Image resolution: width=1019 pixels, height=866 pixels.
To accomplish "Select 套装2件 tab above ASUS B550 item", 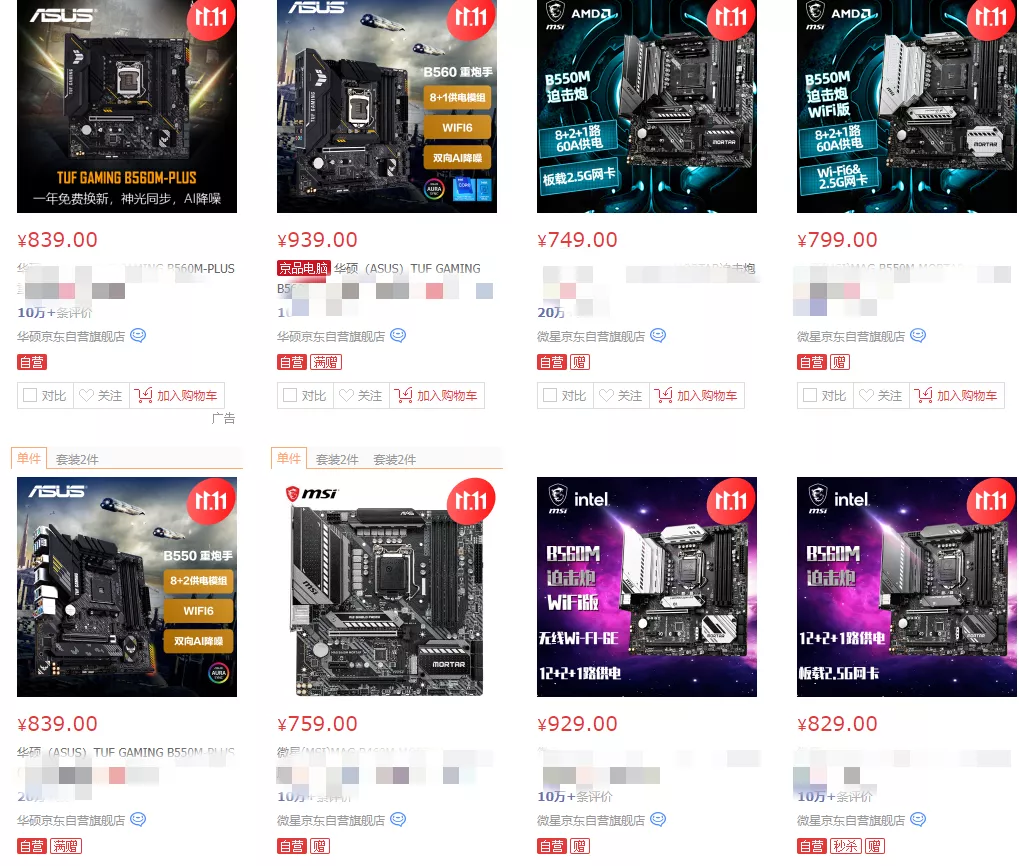I will [77, 459].
